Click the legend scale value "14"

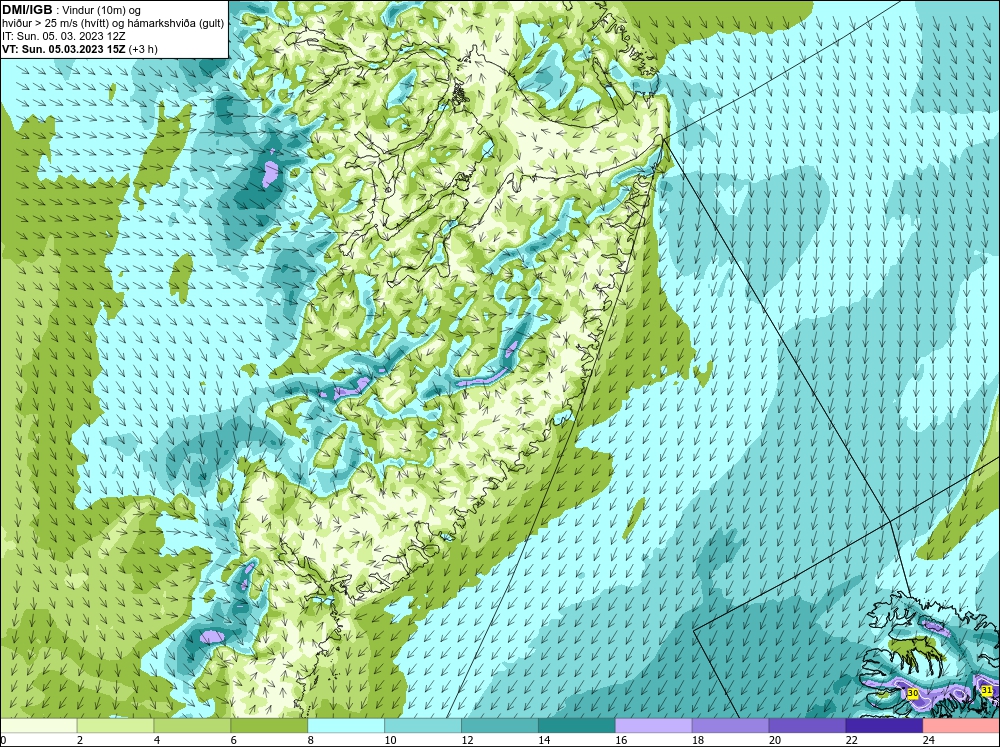tap(544, 740)
